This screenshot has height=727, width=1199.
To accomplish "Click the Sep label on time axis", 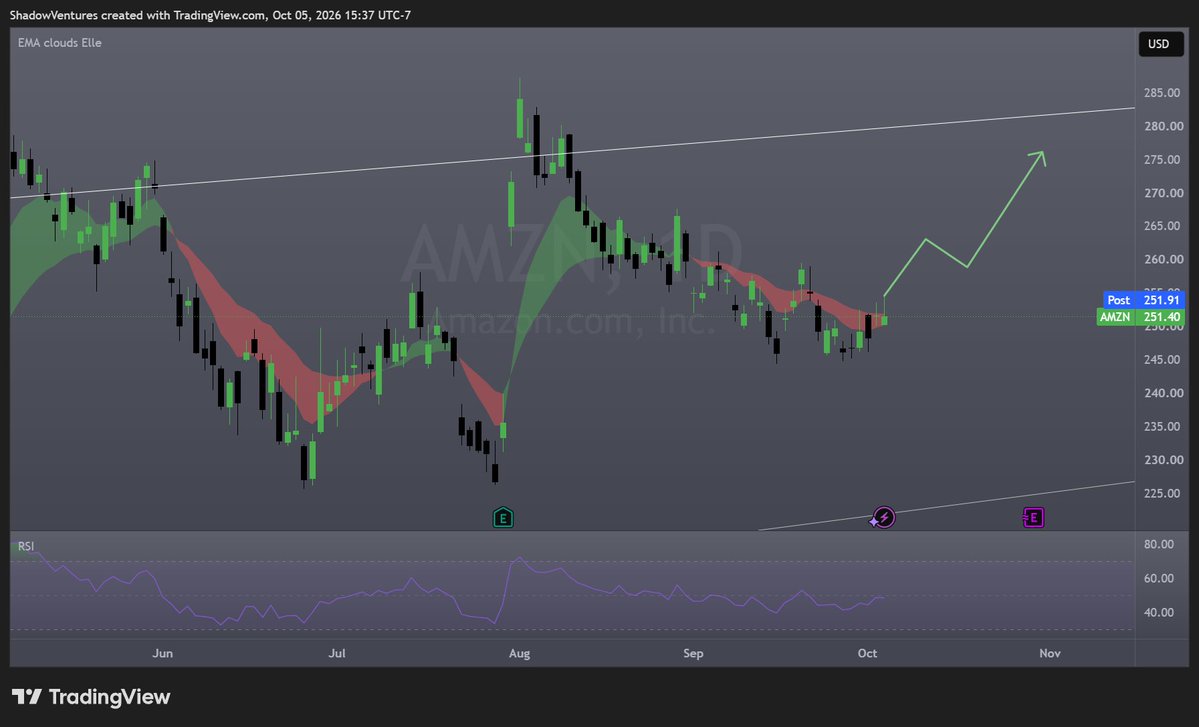I will [693, 653].
